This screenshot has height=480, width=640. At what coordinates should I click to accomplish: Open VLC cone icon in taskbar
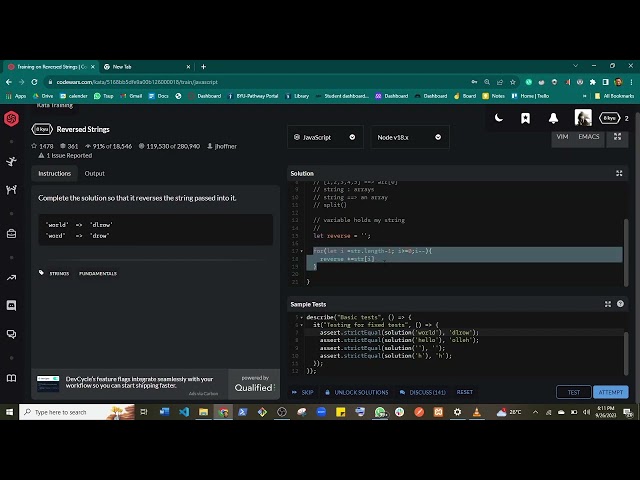(477, 412)
